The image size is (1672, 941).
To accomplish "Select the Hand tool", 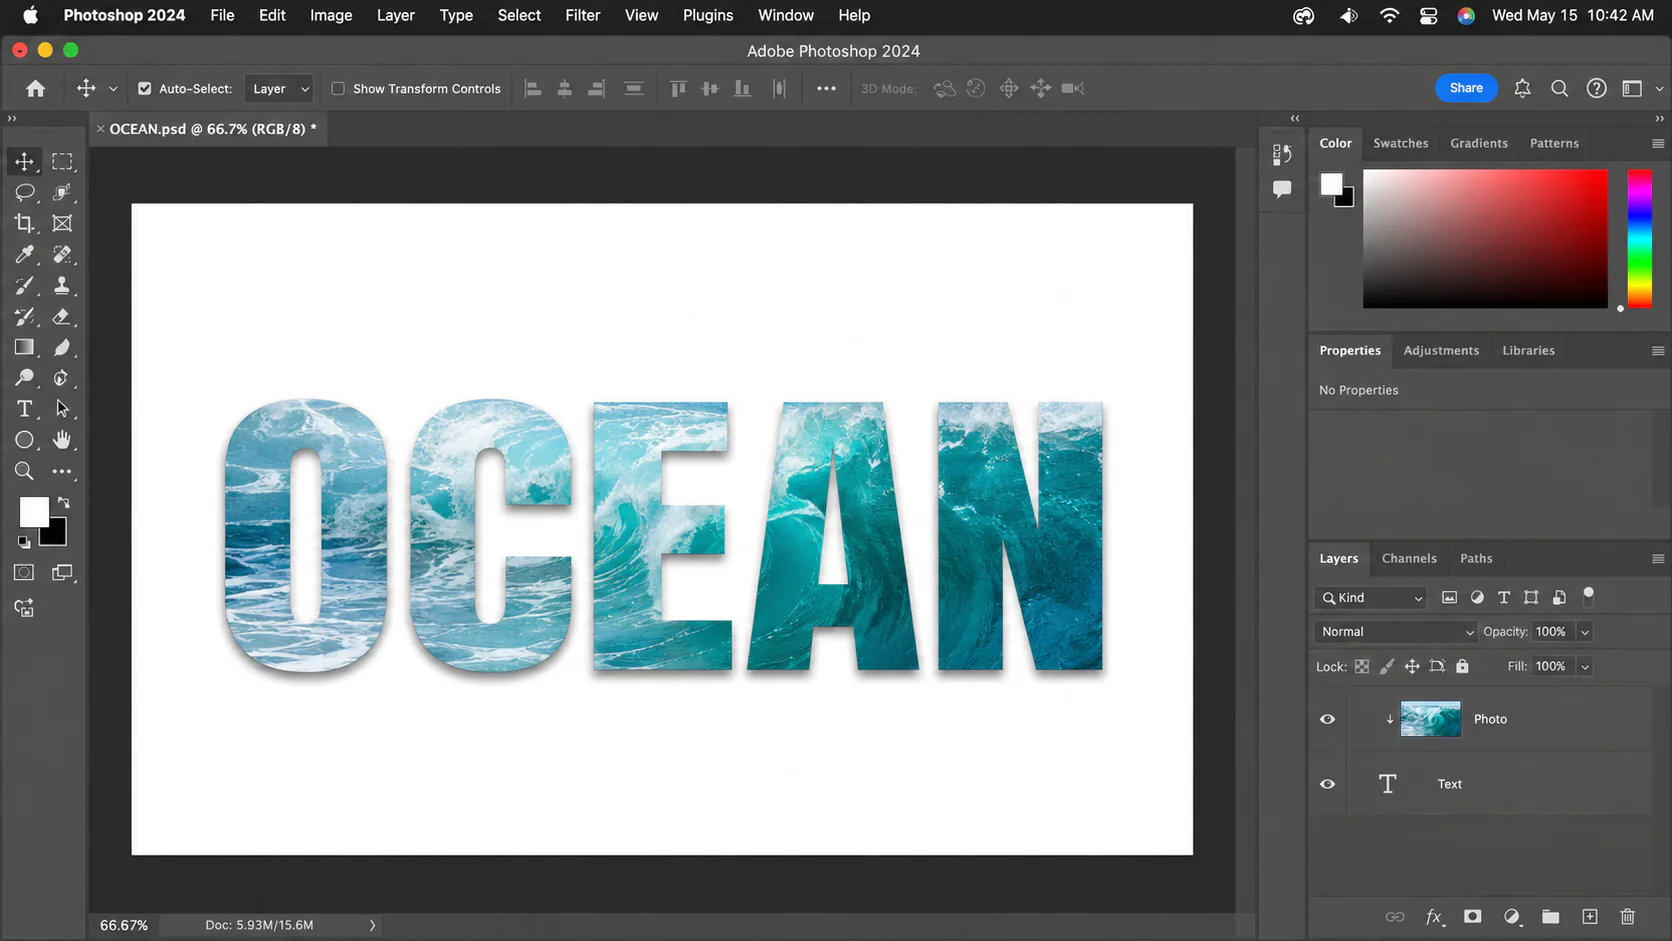I will (x=62, y=440).
